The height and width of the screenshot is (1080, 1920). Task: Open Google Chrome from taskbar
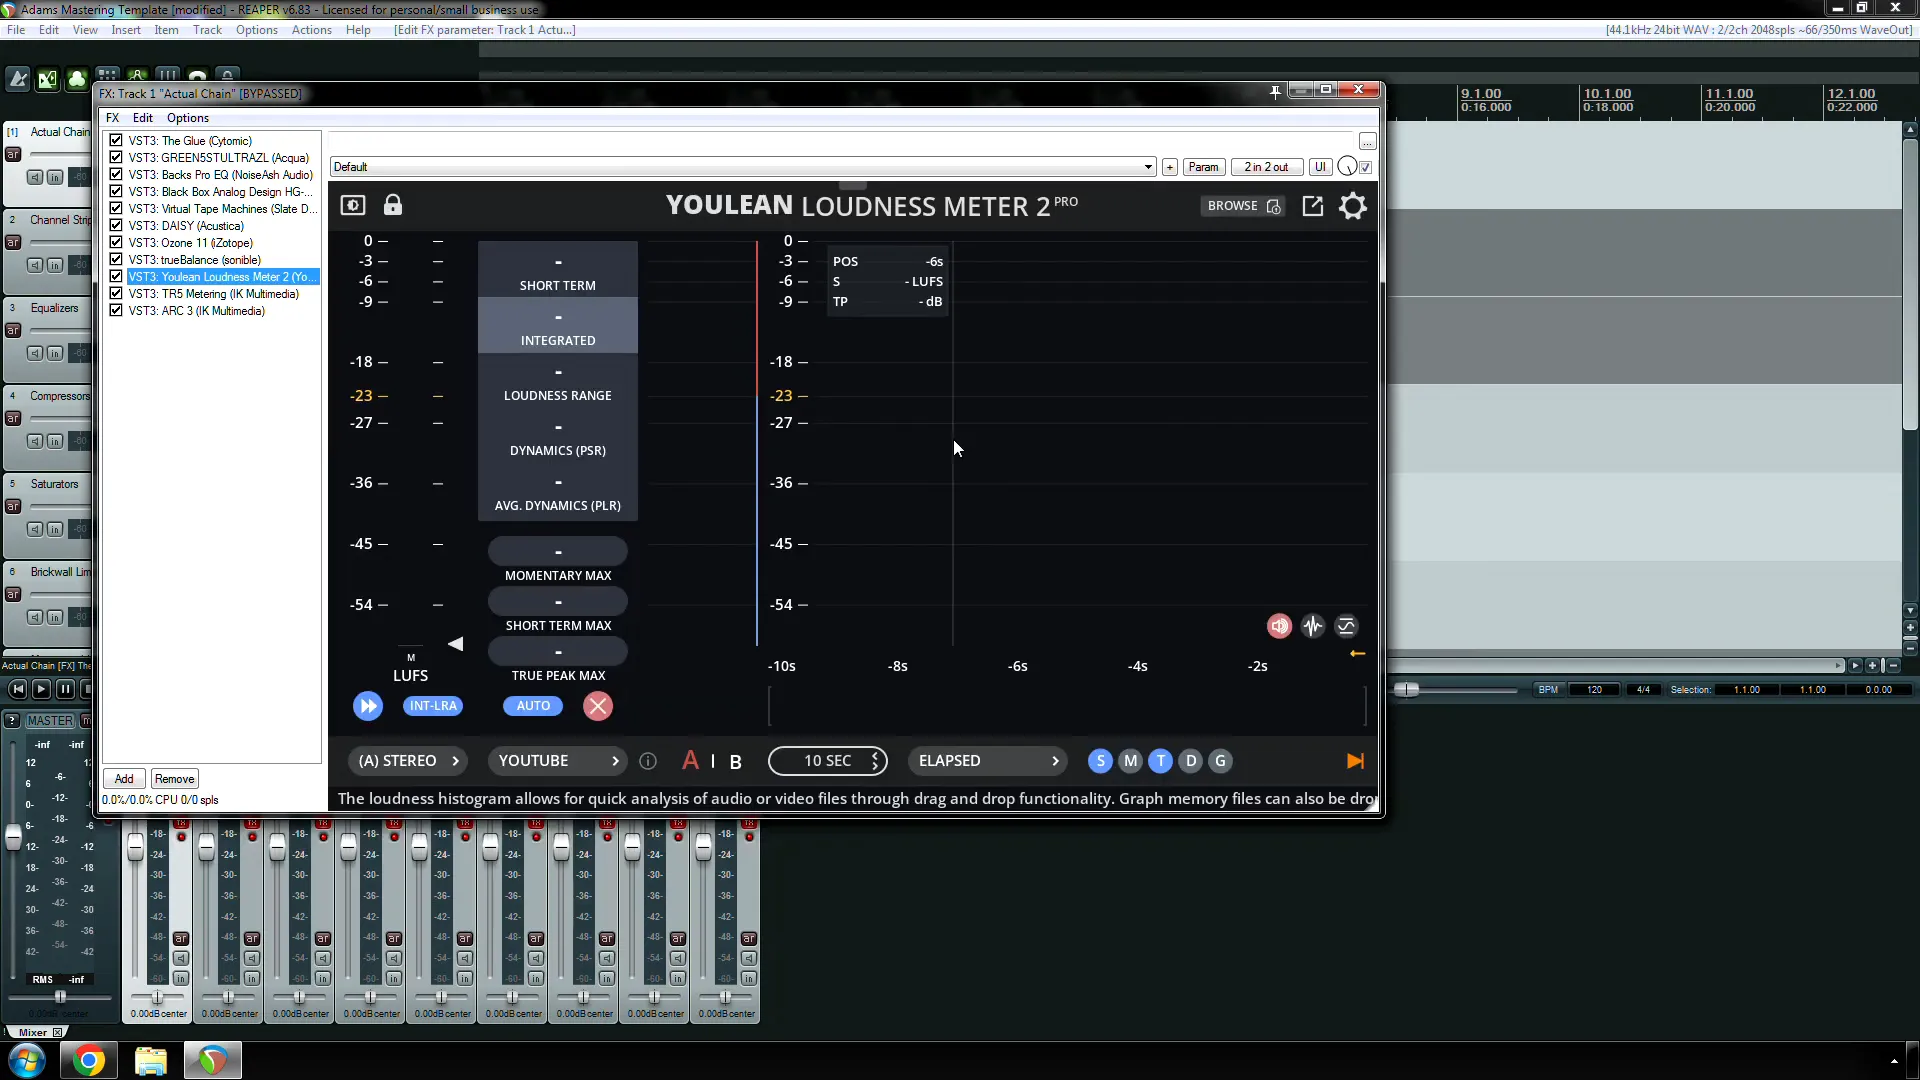[88, 1060]
